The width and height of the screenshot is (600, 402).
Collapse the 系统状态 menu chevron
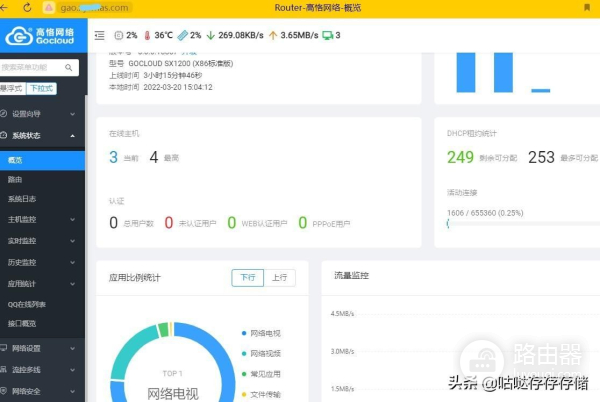(x=73, y=136)
